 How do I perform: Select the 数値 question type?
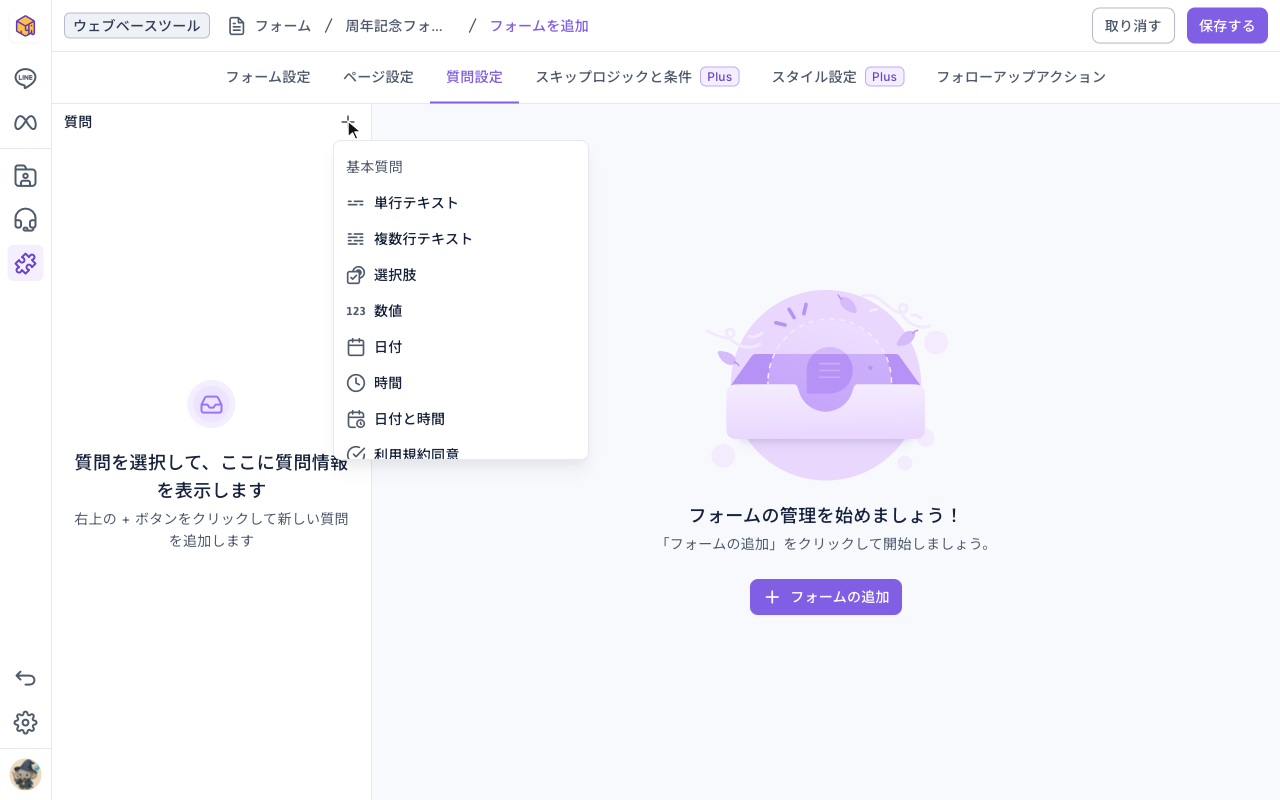(x=461, y=311)
